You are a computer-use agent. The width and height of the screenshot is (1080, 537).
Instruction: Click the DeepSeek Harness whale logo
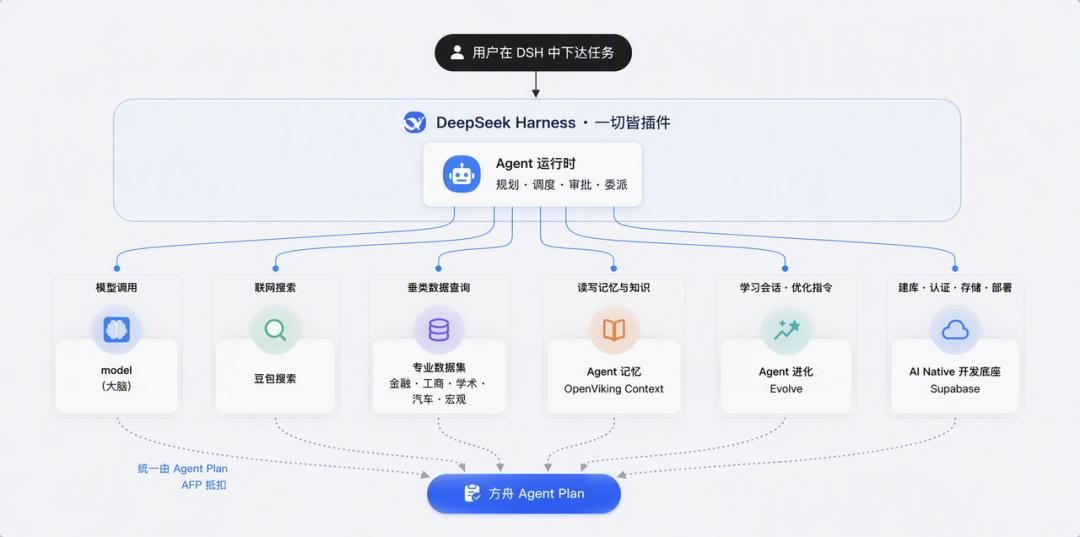pos(415,123)
